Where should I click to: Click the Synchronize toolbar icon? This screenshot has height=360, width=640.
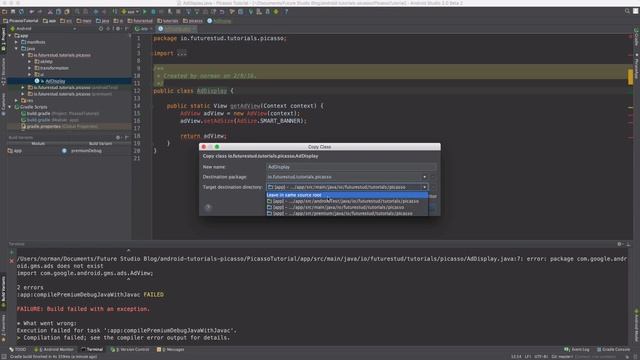click(21, 11)
